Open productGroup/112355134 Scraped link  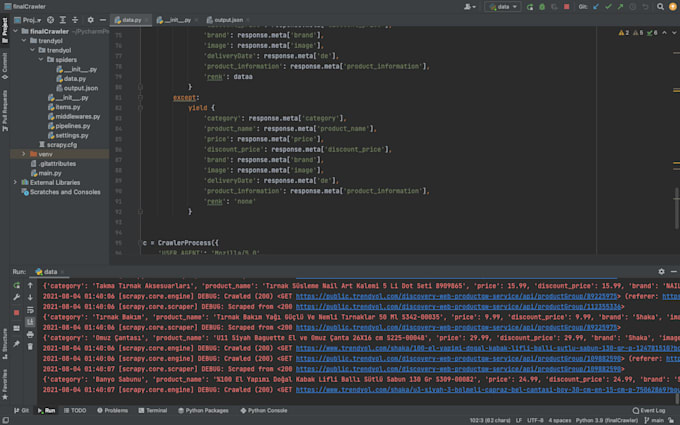click(x=458, y=307)
